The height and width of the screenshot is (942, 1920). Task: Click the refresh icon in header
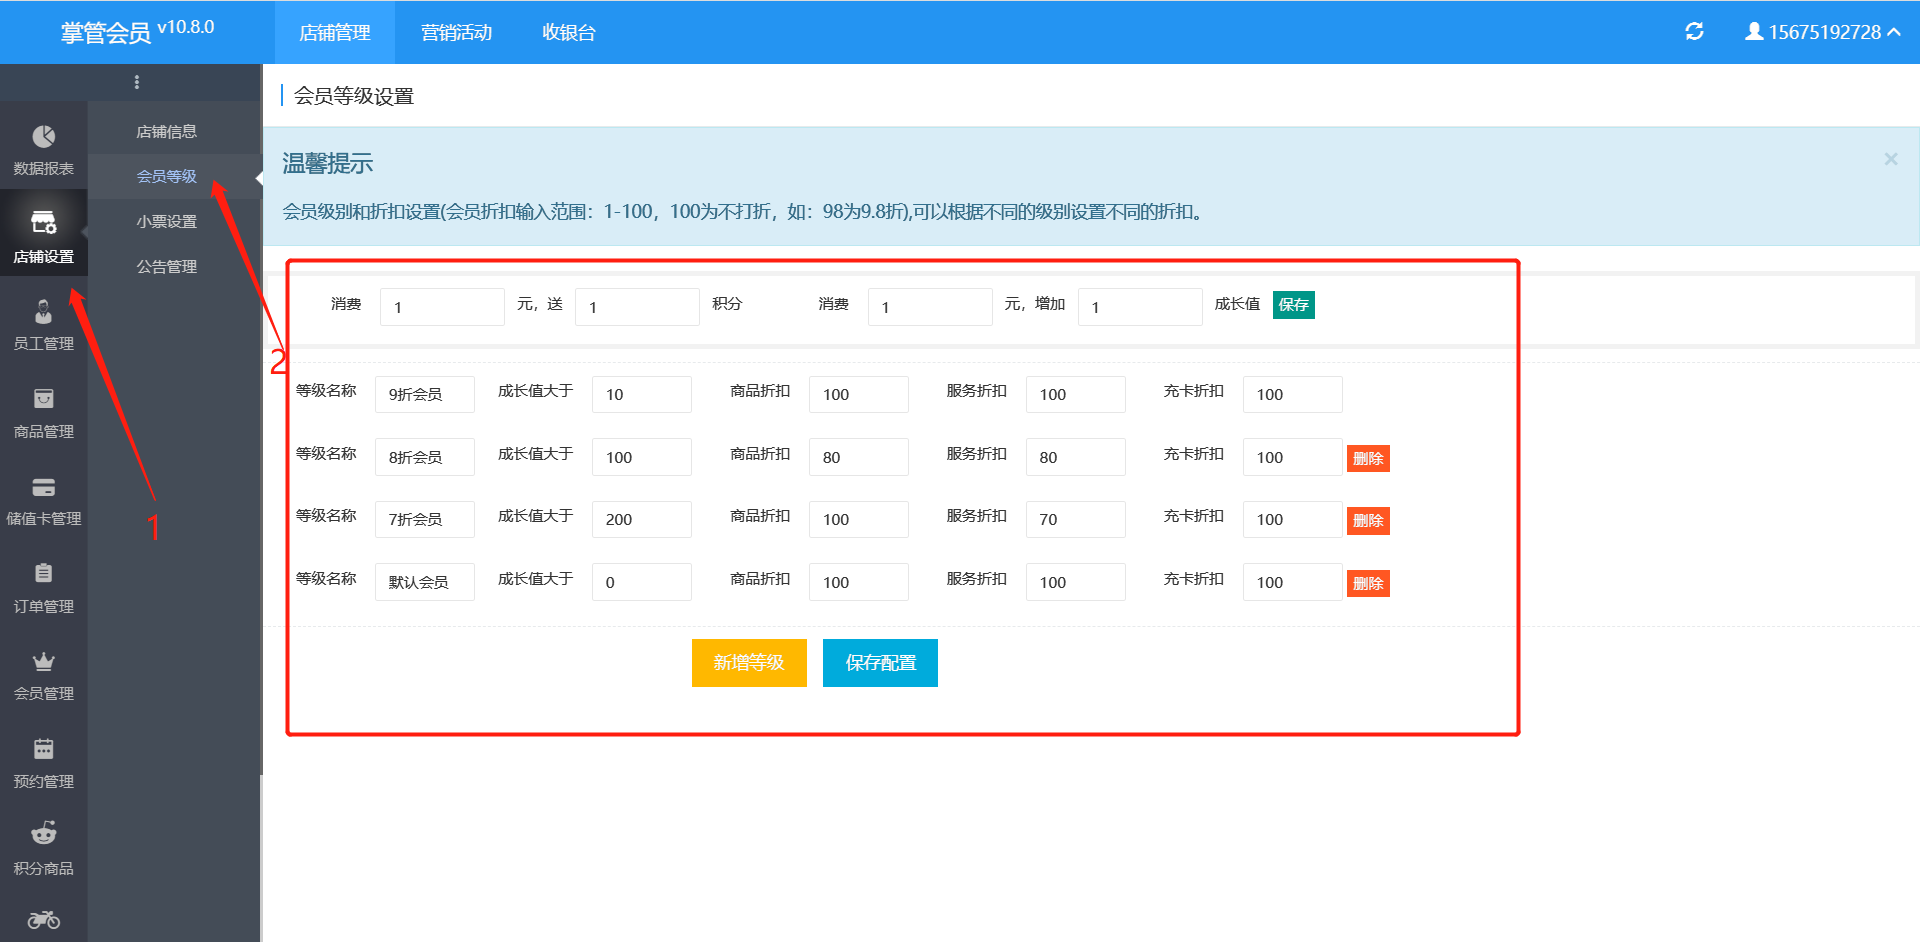(1694, 32)
